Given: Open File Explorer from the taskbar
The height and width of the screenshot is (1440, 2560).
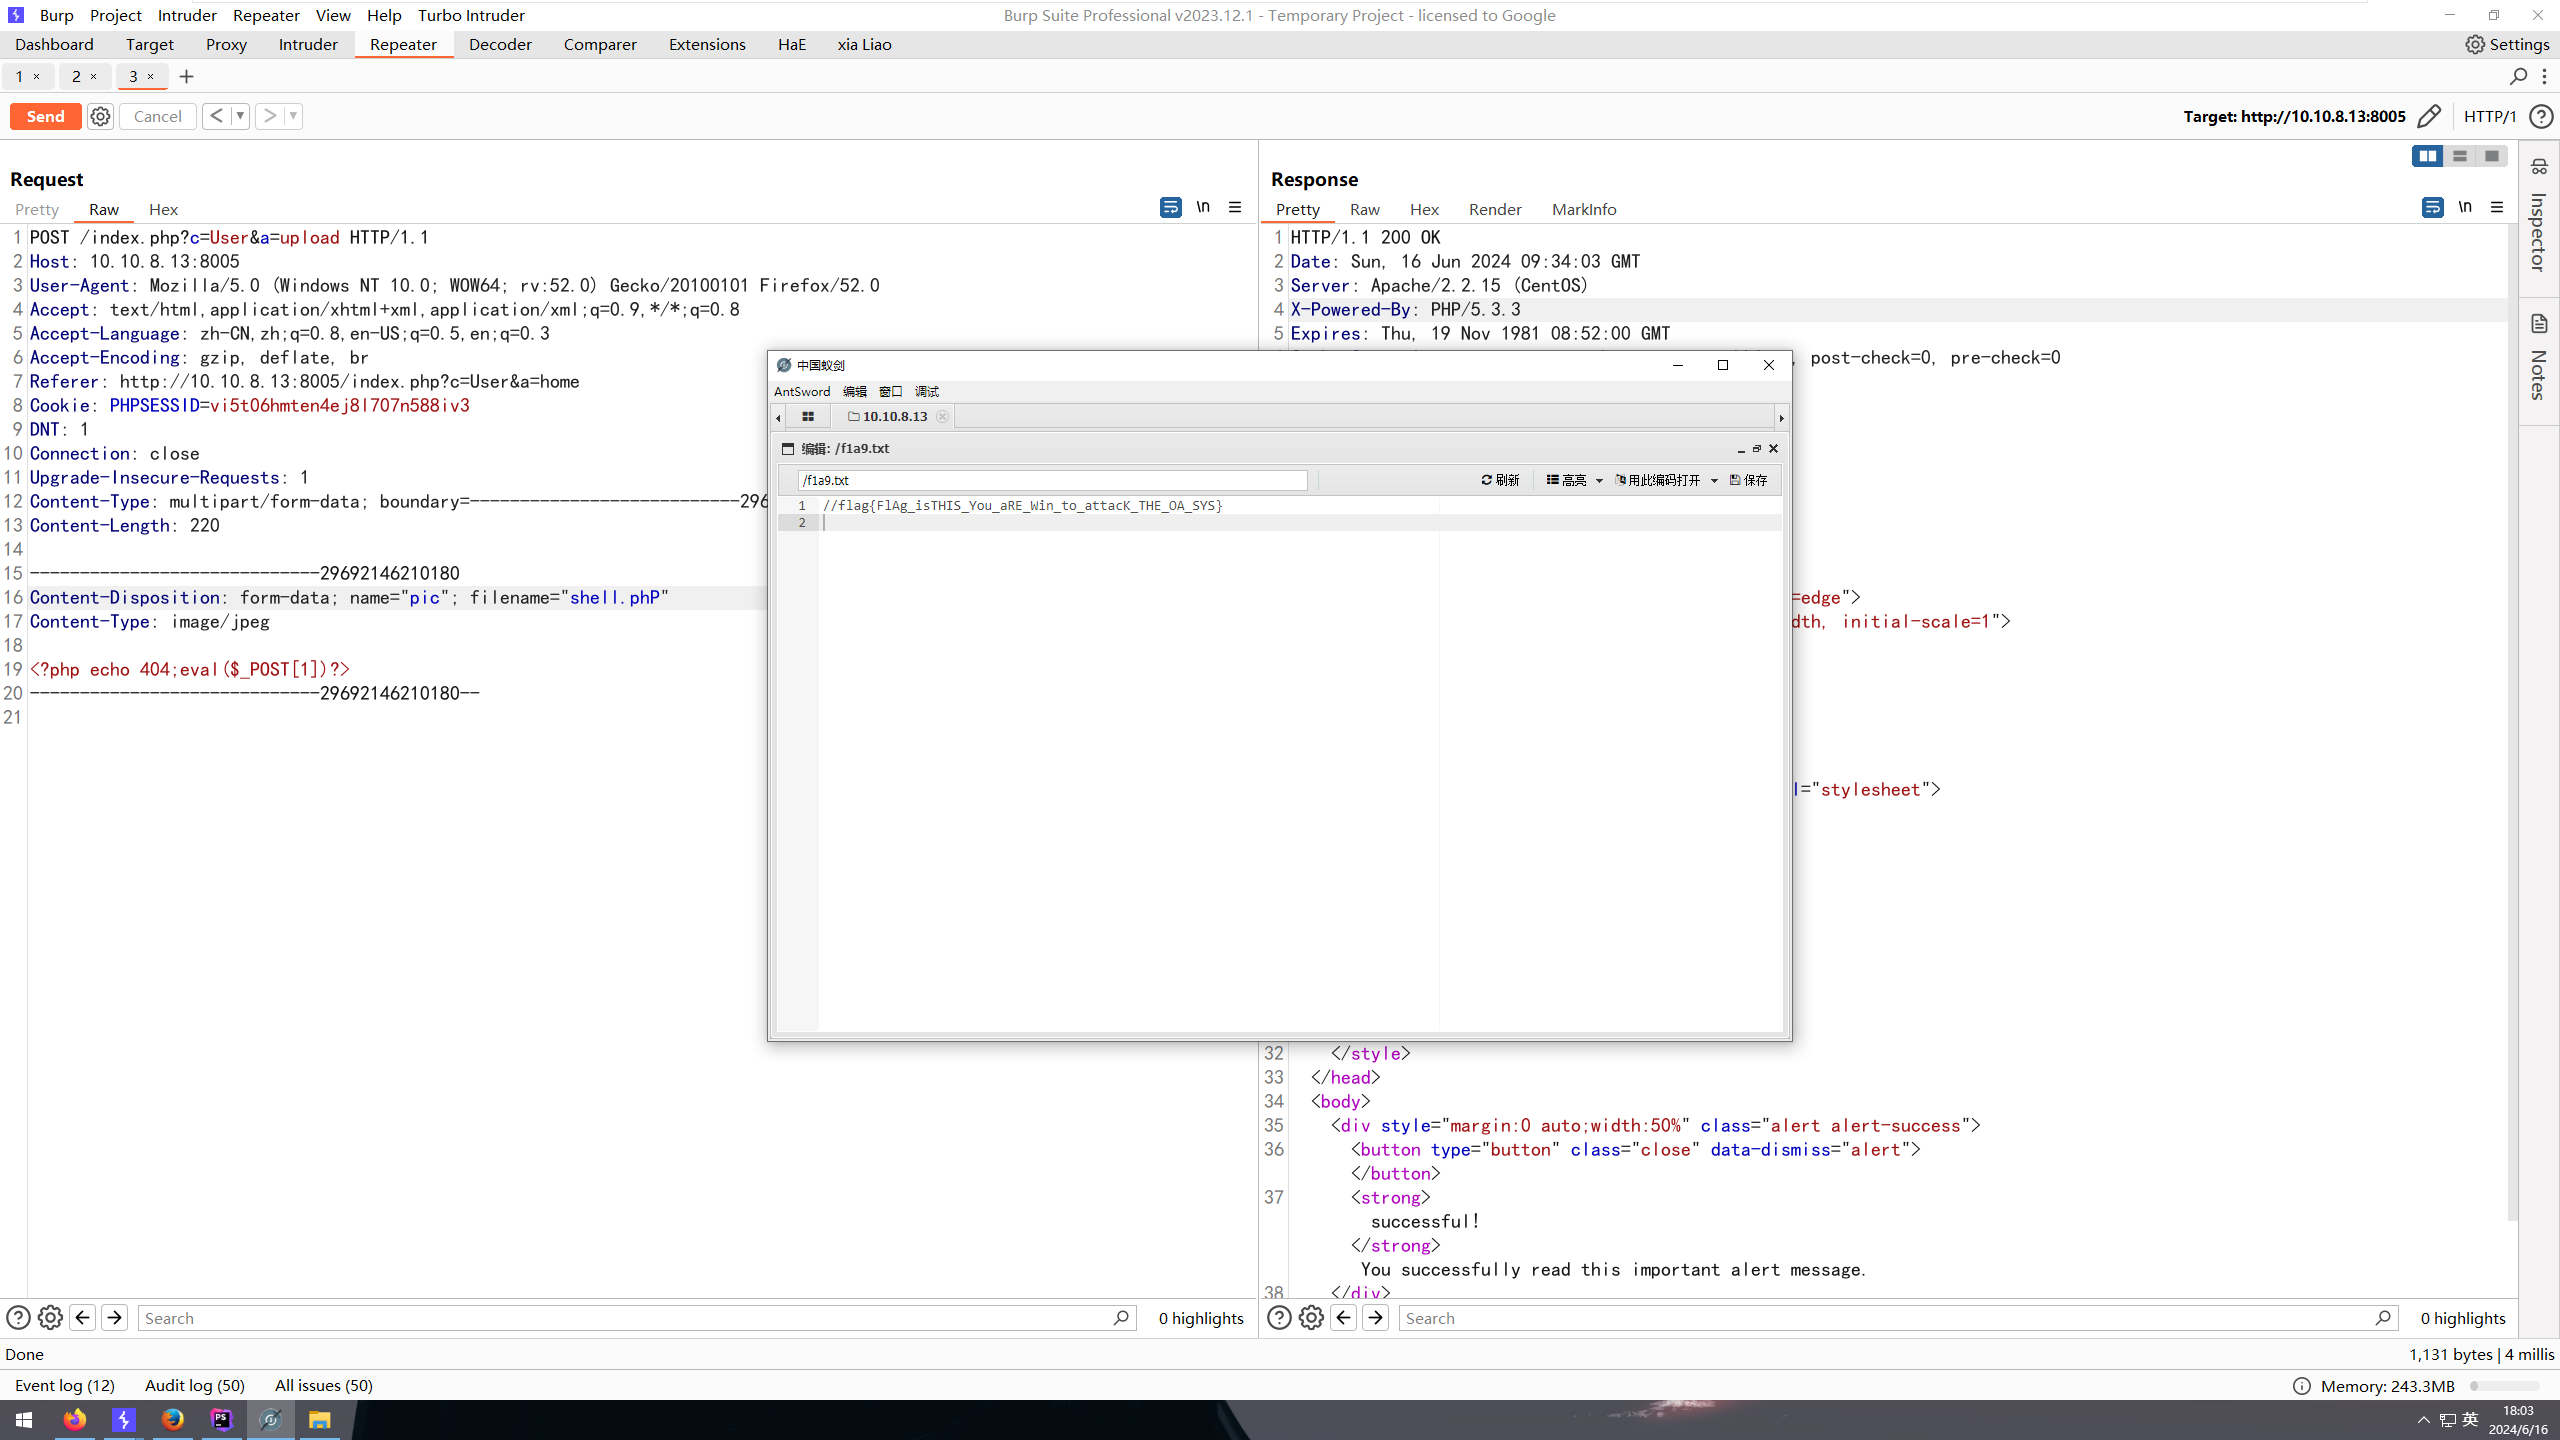Looking at the screenshot, I should (319, 1419).
